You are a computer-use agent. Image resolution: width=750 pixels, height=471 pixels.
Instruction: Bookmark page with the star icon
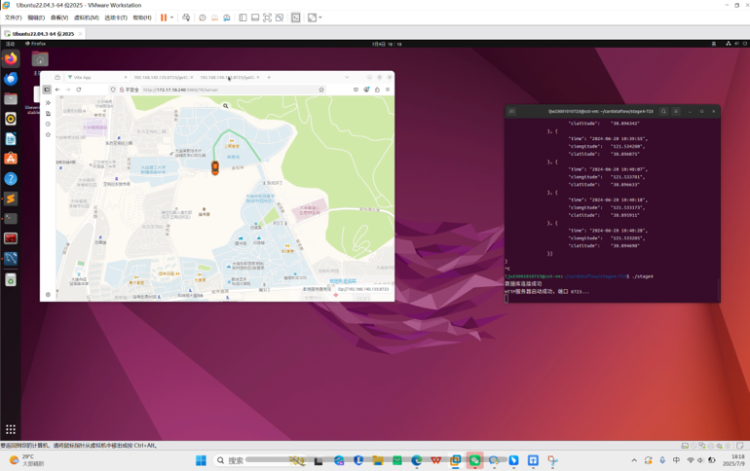tap(321, 89)
